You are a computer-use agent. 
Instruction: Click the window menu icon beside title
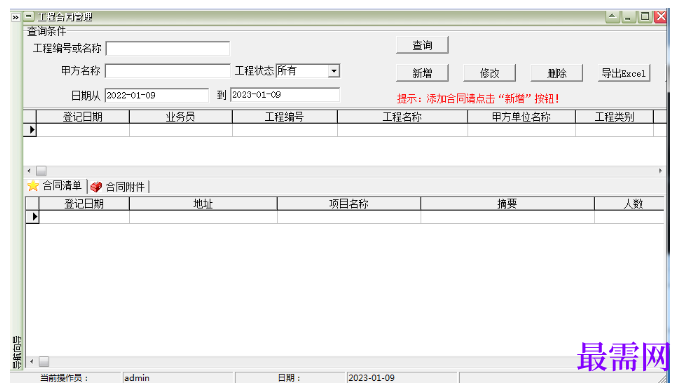click(29, 17)
